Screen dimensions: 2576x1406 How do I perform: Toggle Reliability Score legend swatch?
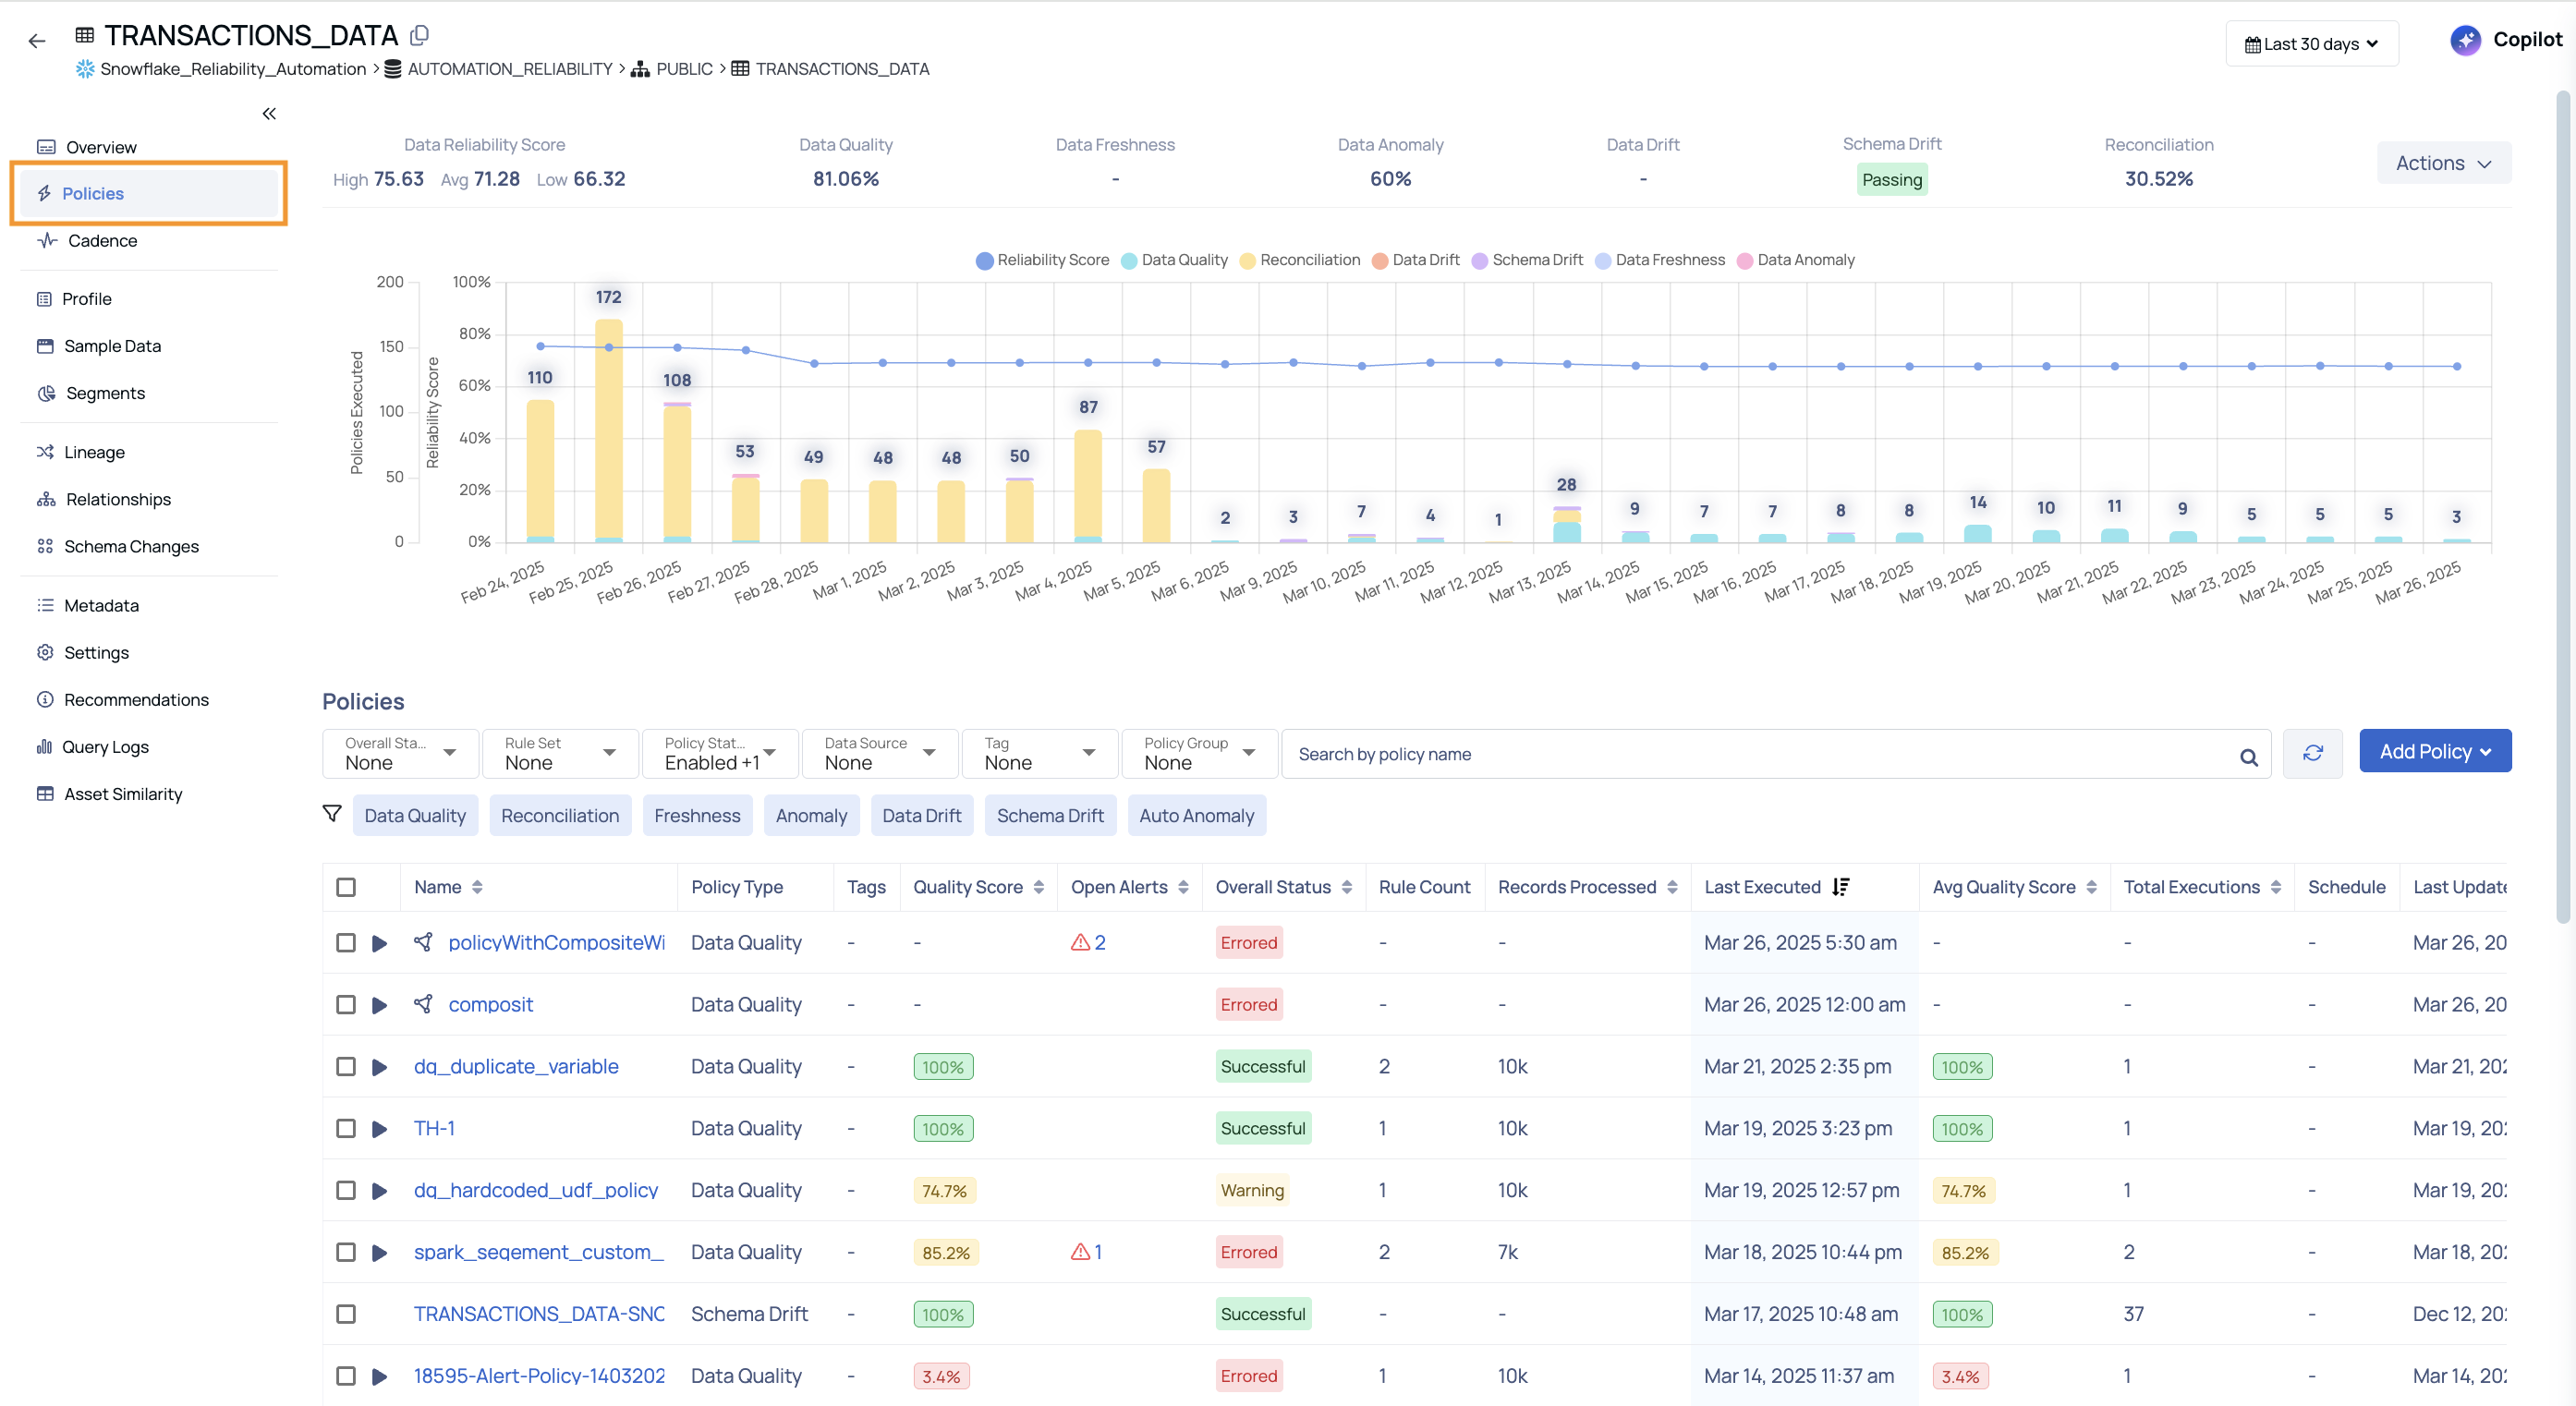pyautogui.click(x=984, y=260)
